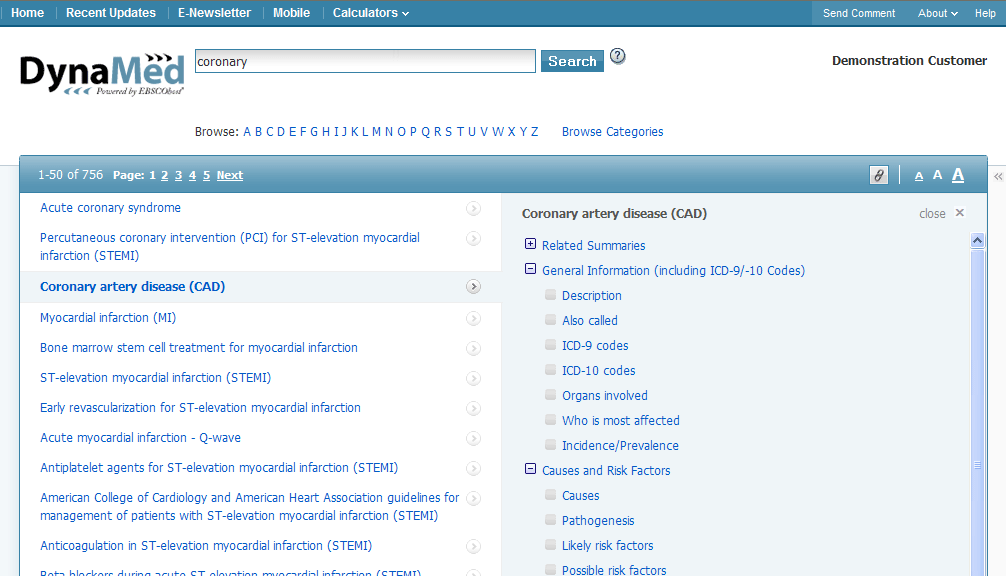Screen dimensions: 1006x576
Task: Click arrow icon beside Acute coronary syndrome
Action: pyautogui.click(x=473, y=208)
